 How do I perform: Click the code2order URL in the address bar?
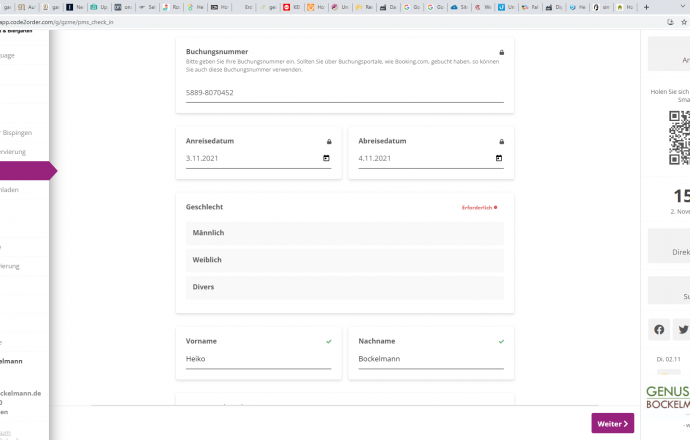57,22
